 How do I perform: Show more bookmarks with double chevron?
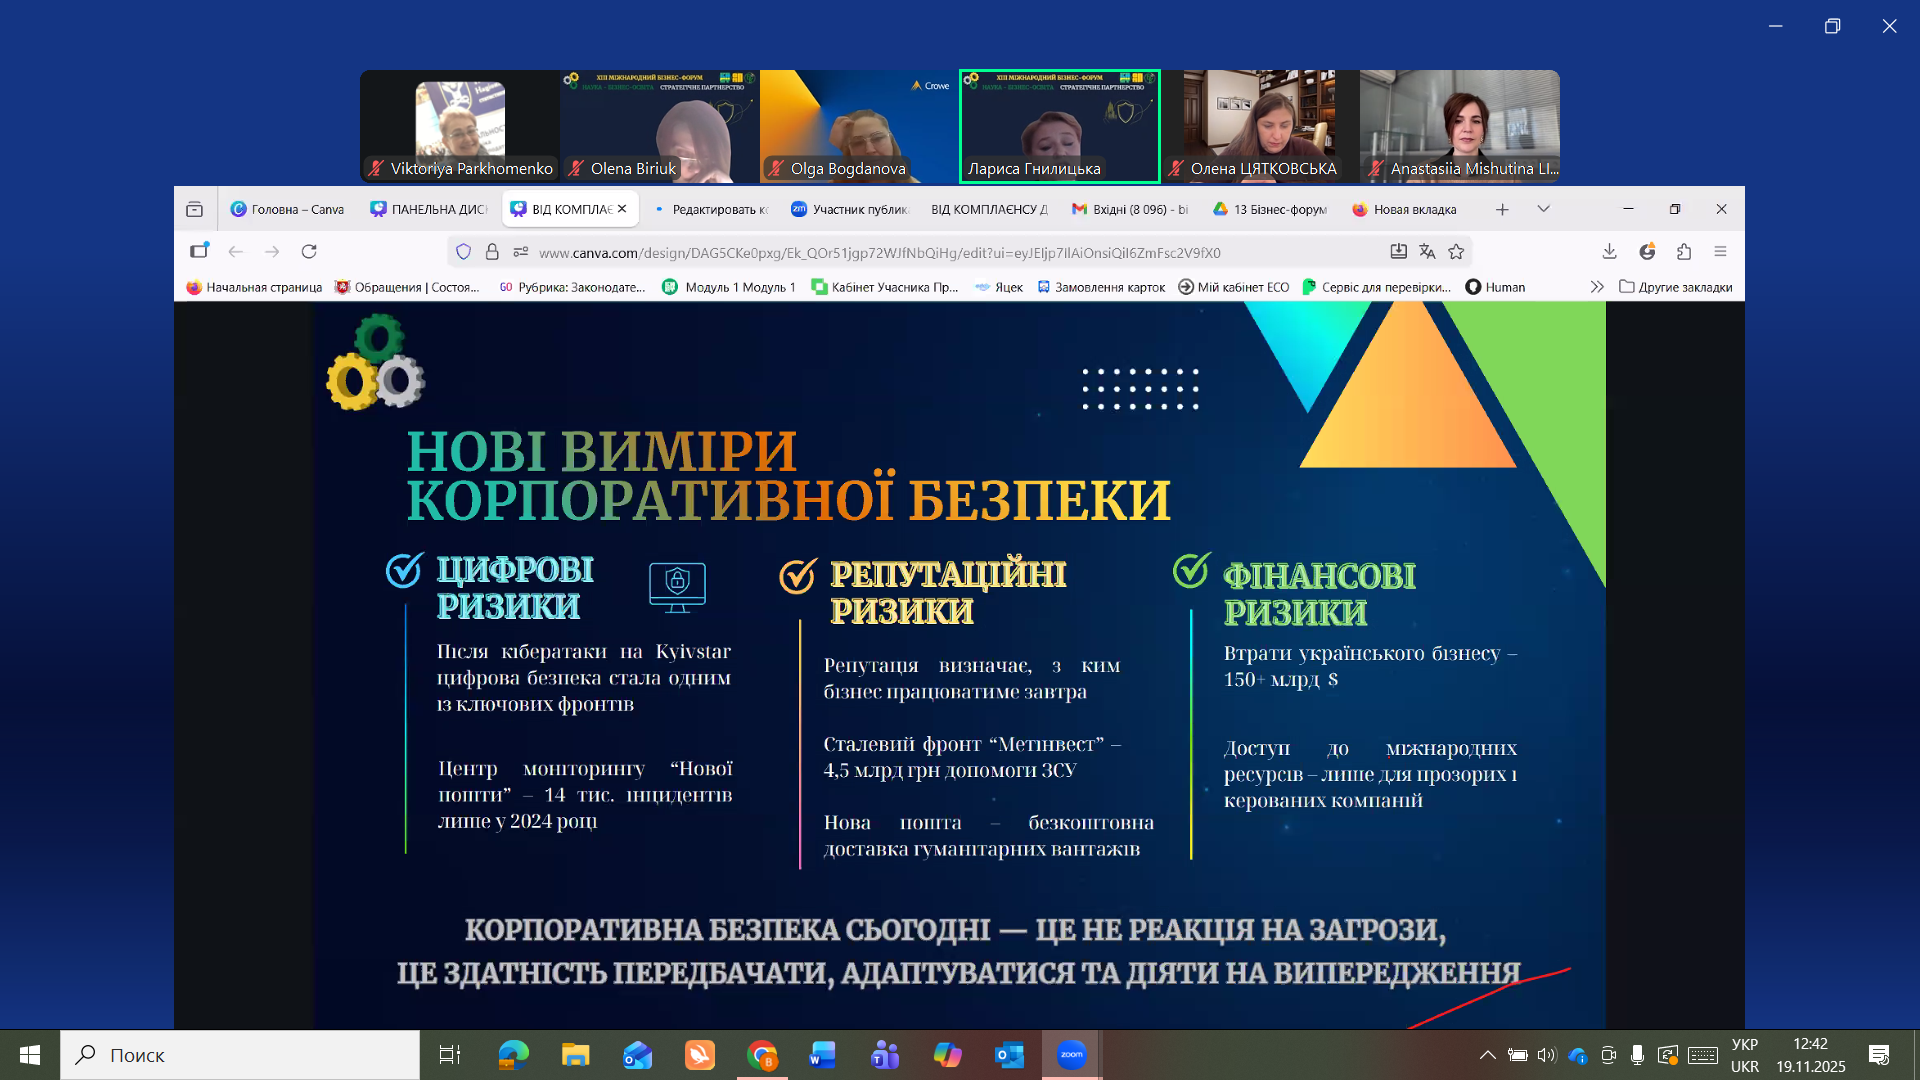pyautogui.click(x=1597, y=287)
